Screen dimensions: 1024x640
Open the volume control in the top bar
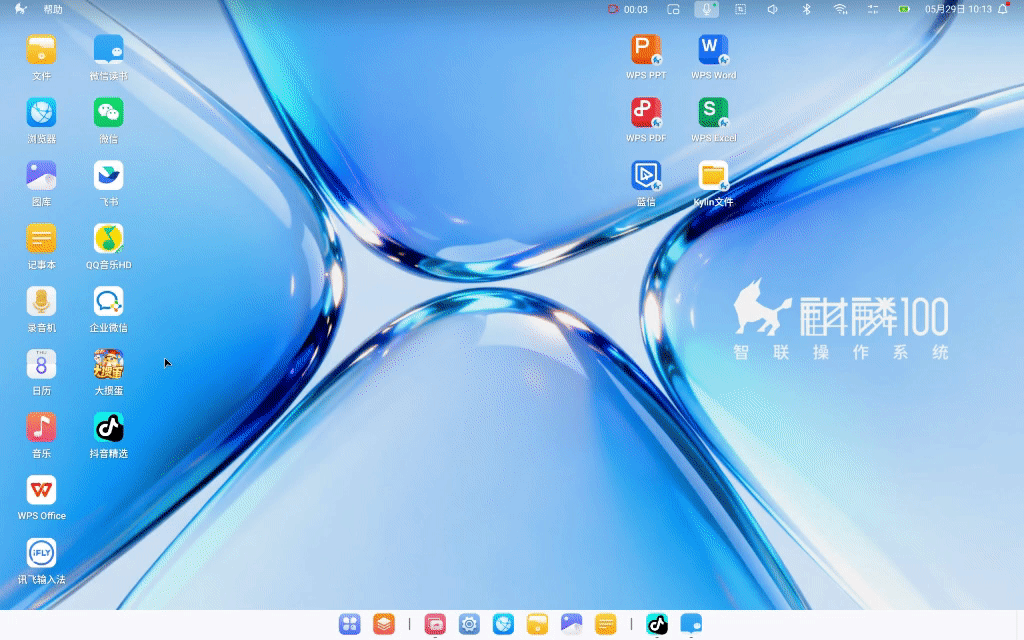773,9
